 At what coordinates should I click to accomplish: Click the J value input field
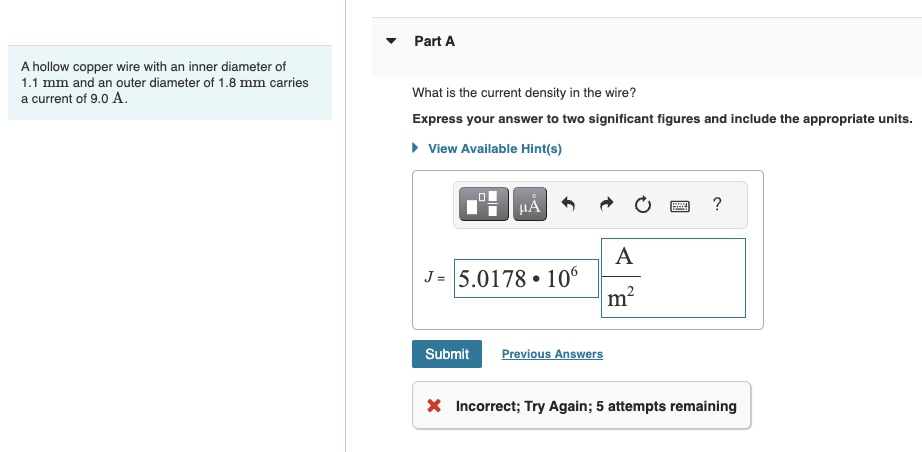526,278
